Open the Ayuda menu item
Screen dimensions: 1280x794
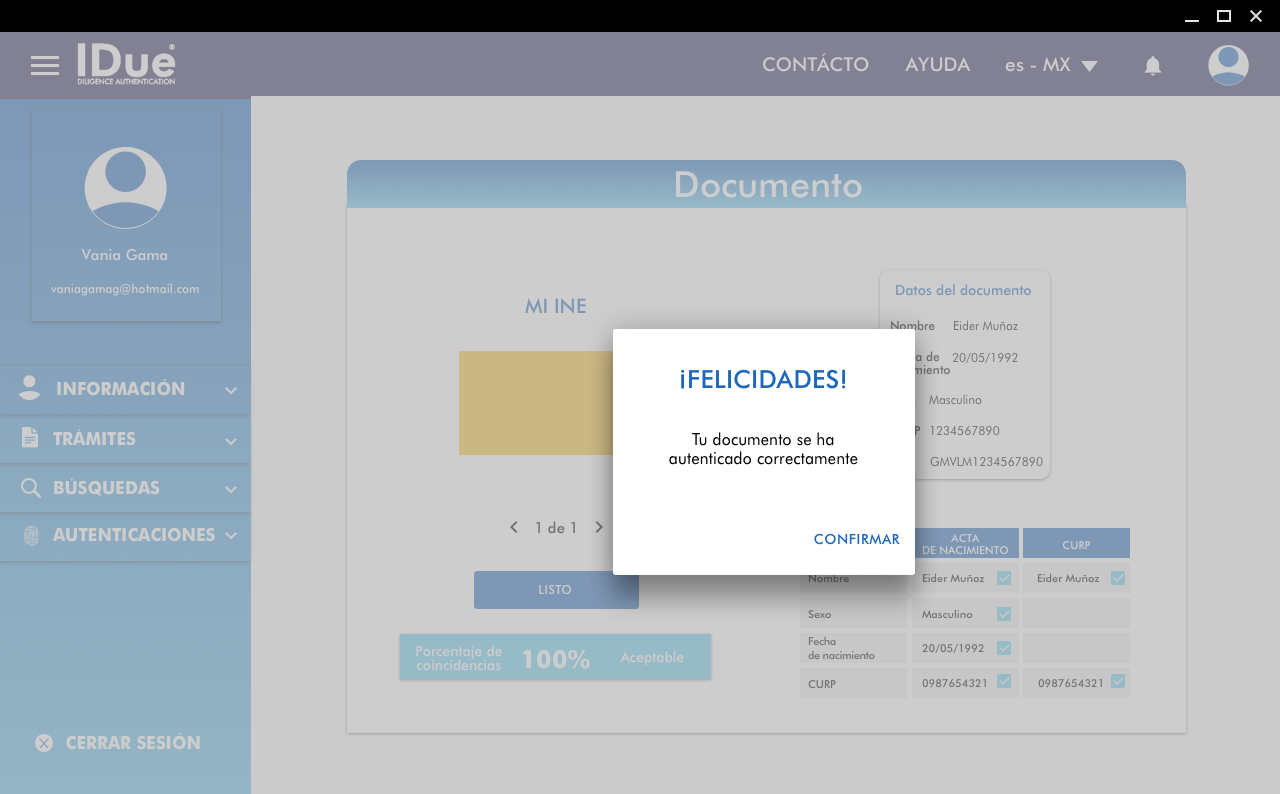(x=937, y=65)
